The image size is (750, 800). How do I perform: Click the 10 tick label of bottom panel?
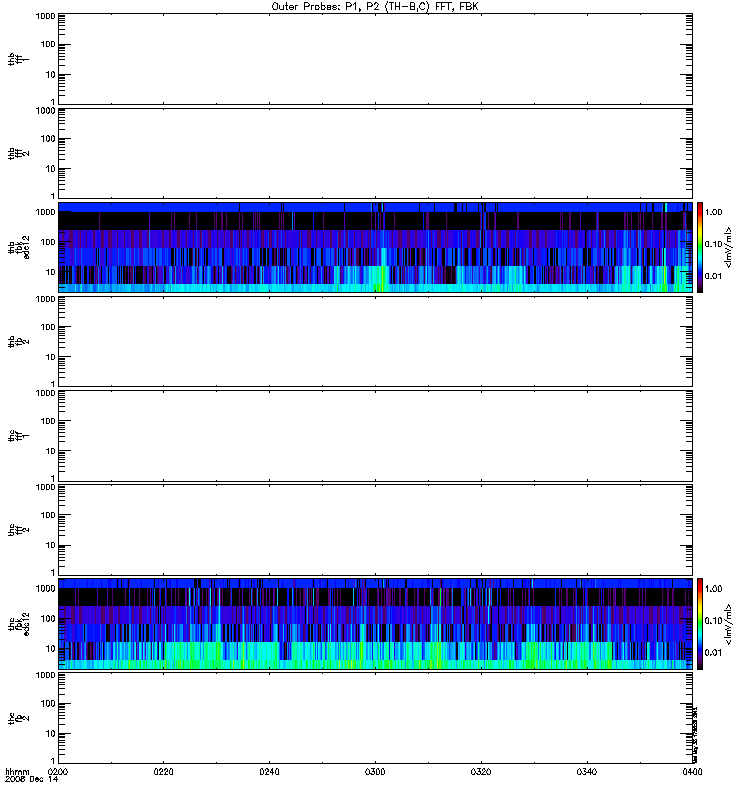coord(50,734)
